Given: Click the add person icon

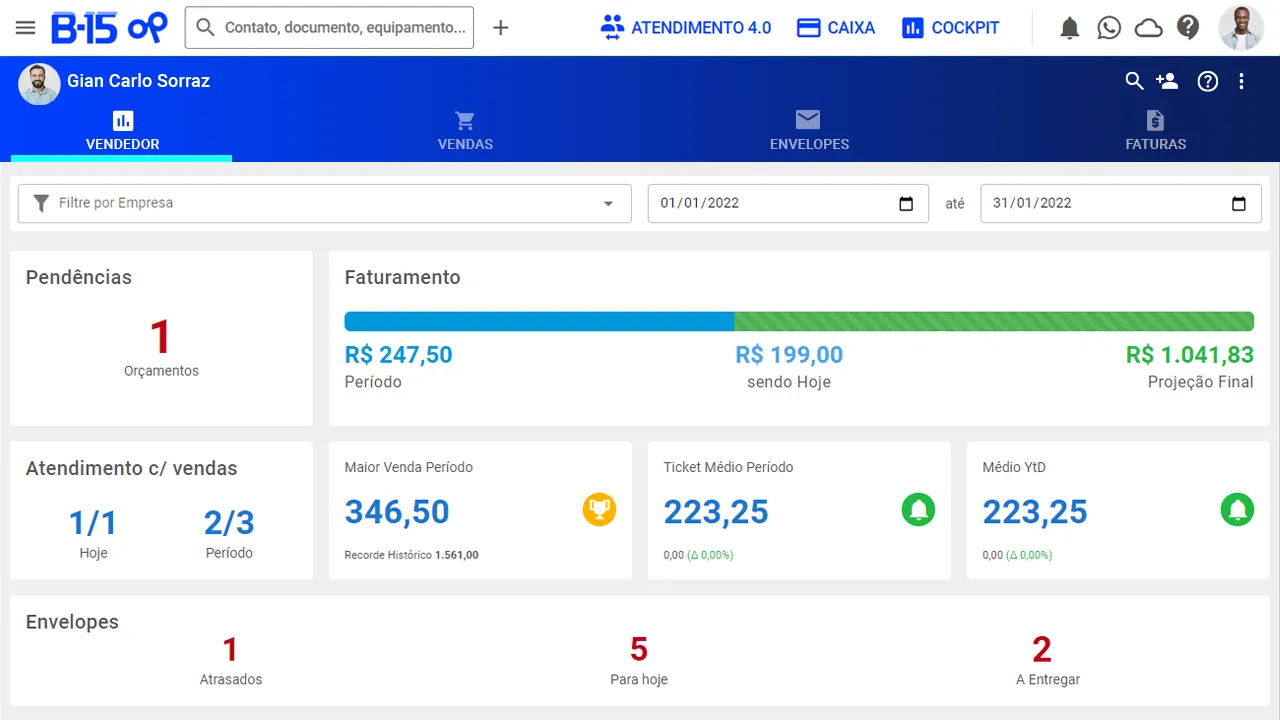Looking at the screenshot, I should pyautogui.click(x=1166, y=81).
